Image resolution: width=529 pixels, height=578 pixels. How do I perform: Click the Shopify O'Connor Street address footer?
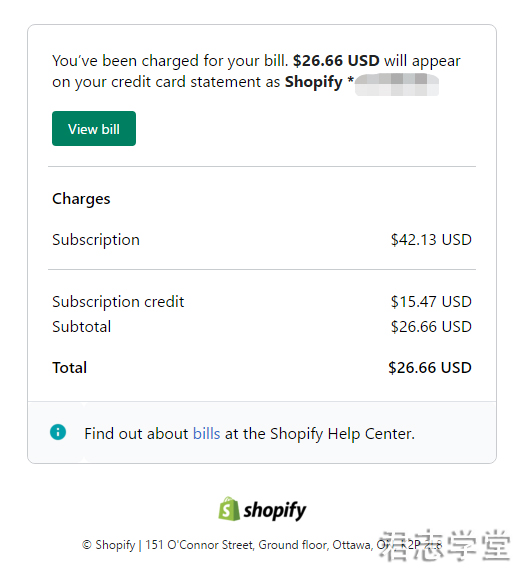tap(262, 545)
